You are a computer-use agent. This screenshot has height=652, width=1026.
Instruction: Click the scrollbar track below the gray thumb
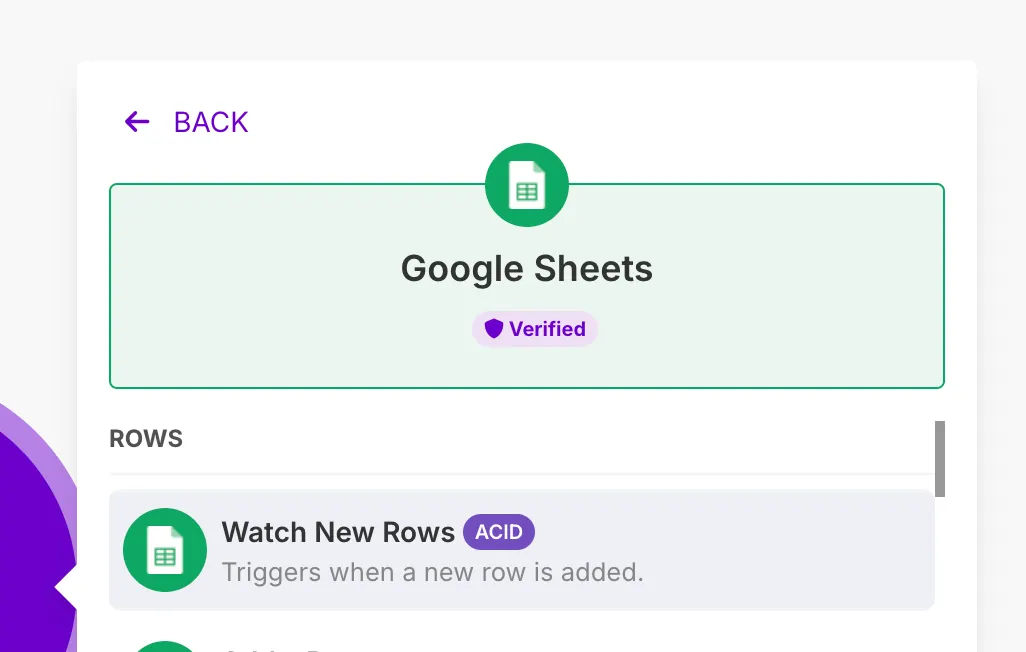coord(940,580)
